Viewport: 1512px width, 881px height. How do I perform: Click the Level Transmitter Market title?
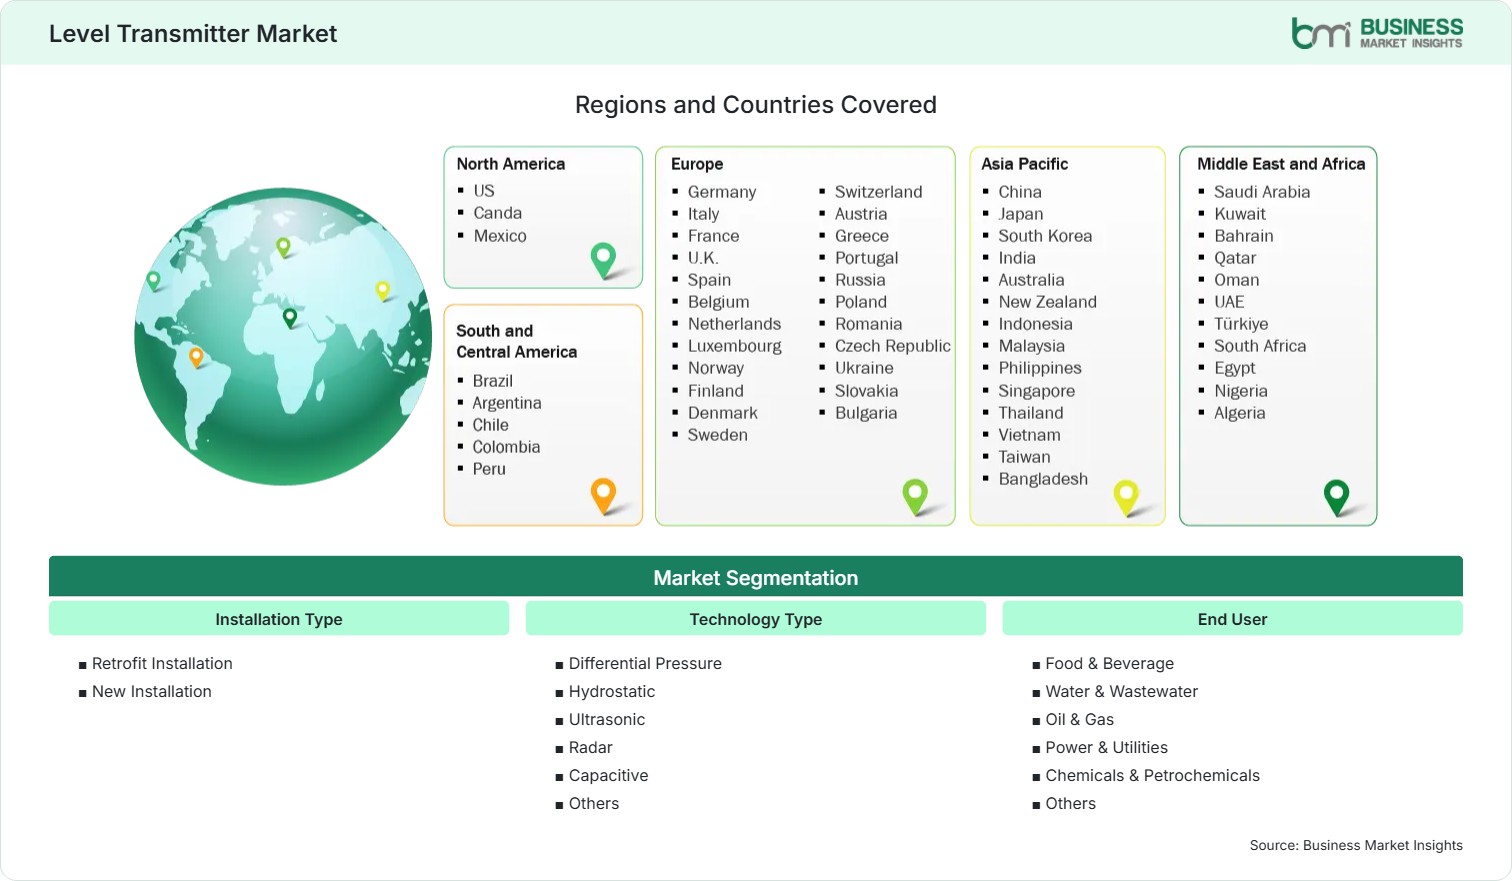click(193, 34)
